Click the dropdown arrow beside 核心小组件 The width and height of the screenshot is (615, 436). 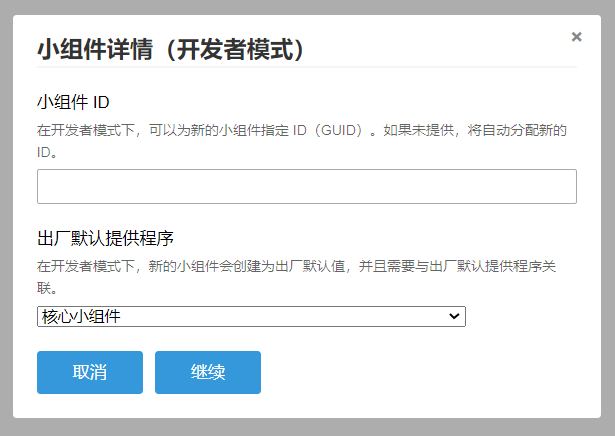(455, 316)
